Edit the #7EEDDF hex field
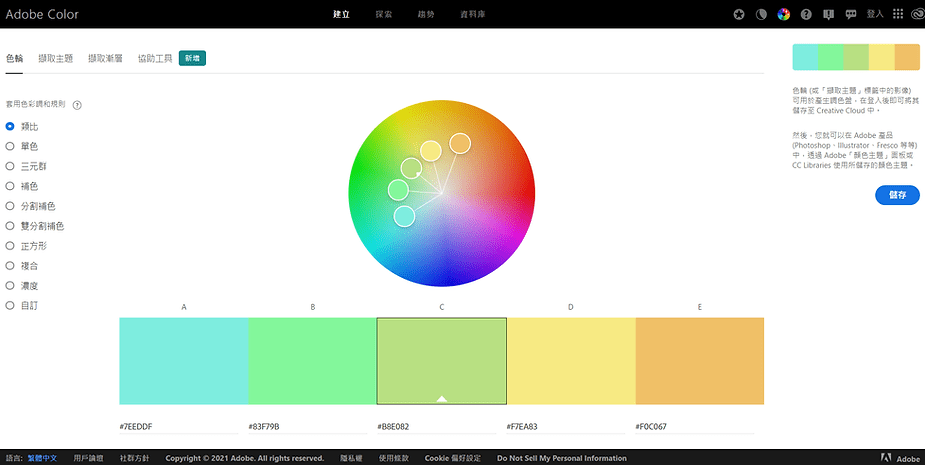 coord(179,427)
